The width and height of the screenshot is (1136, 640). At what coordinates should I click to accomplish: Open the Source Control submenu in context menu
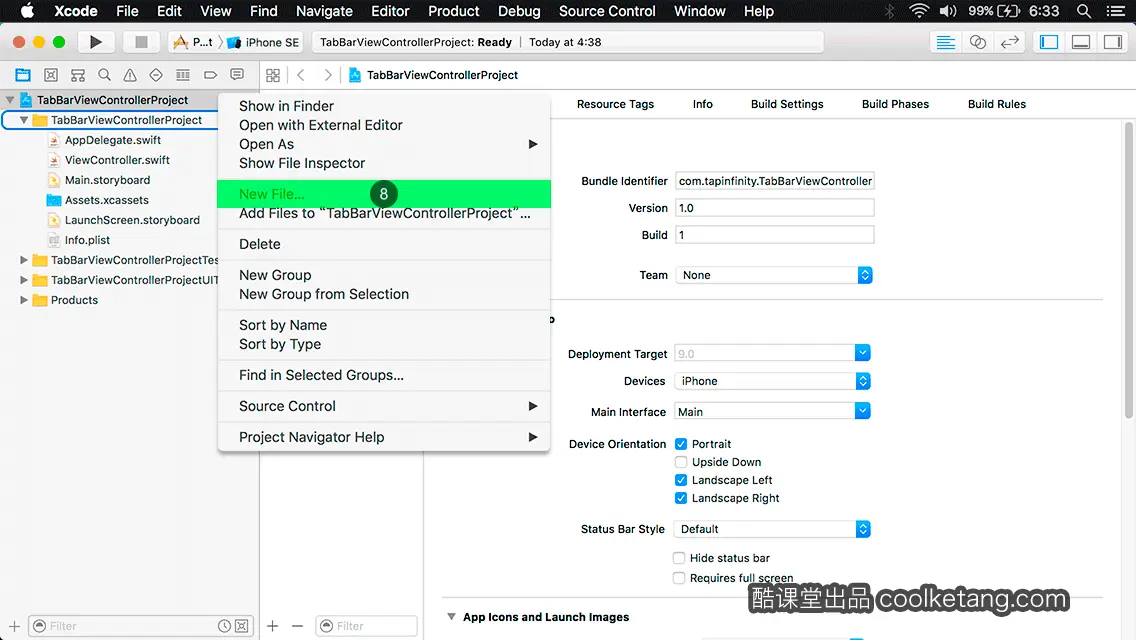384,406
